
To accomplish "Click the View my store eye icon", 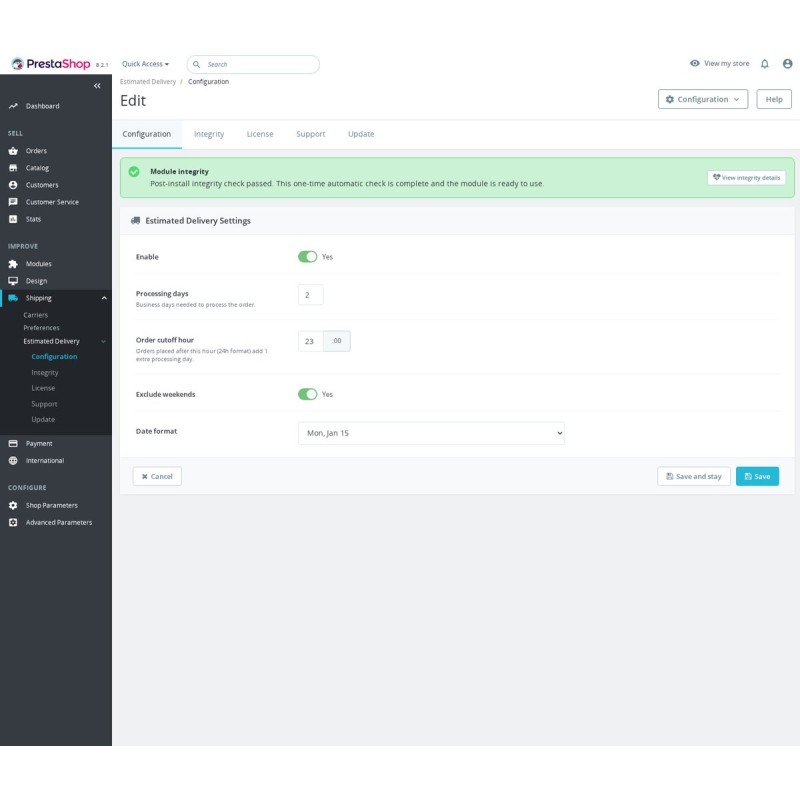I will point(694,63).
